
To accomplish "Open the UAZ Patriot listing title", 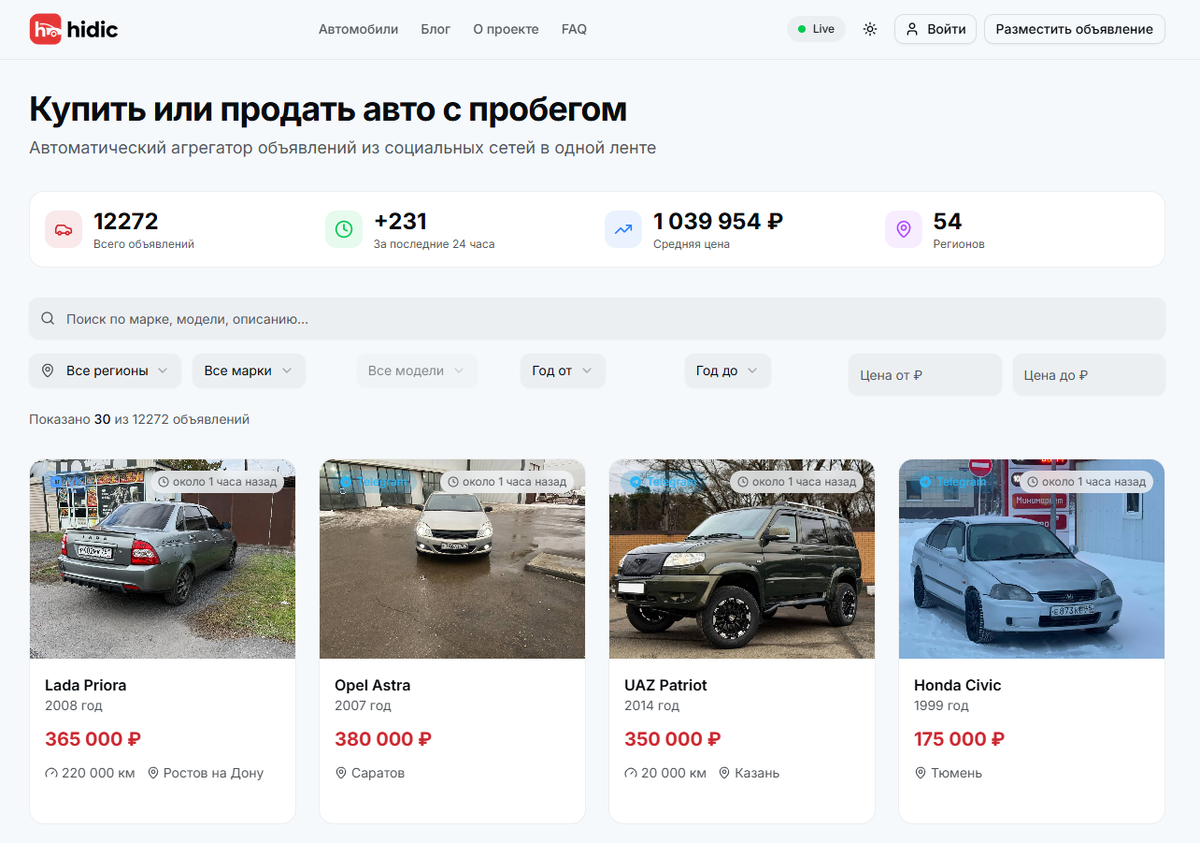I will point(666,685).
